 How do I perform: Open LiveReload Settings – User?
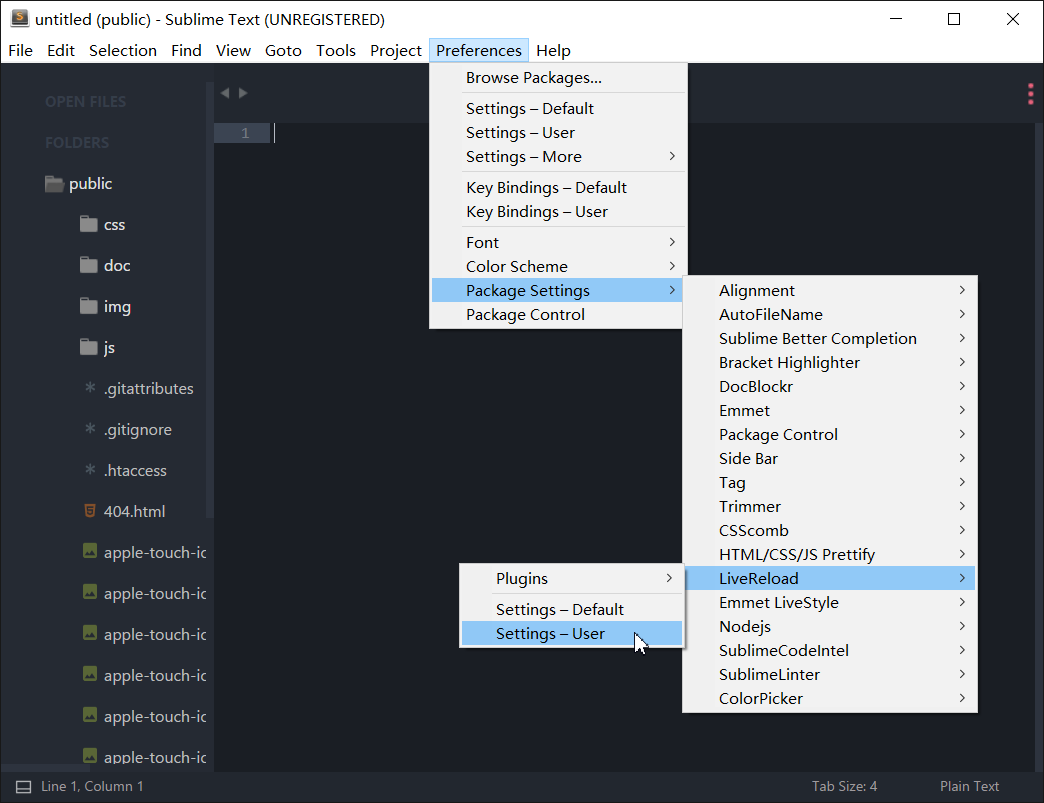point(572,633)
